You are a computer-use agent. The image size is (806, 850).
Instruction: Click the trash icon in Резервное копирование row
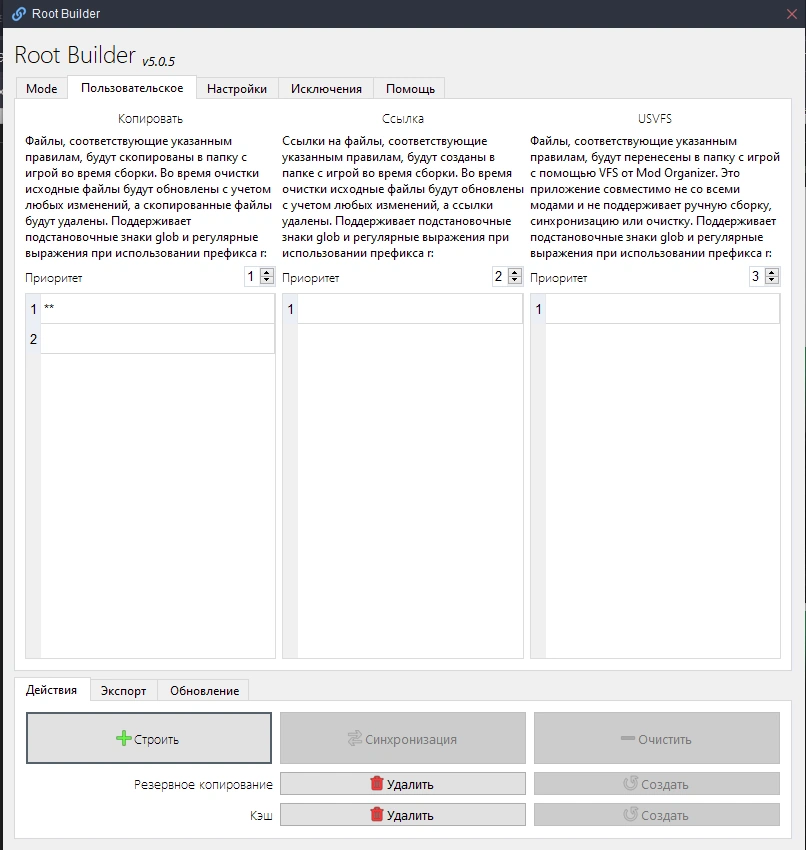[x=377, y=783]
